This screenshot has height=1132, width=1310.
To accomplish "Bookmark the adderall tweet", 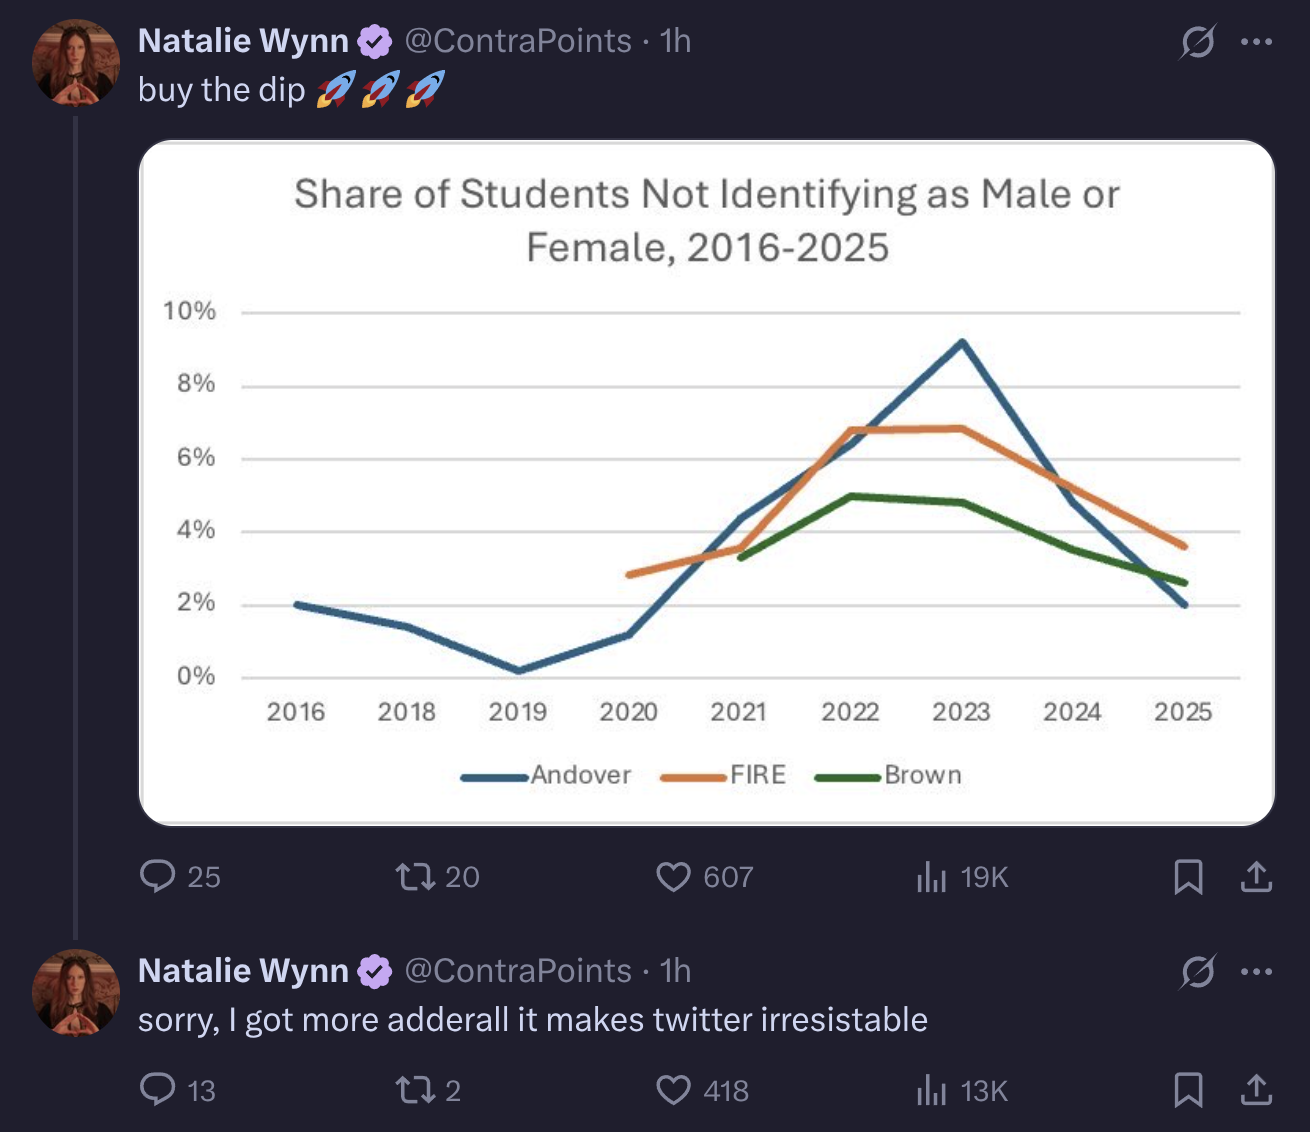I will pos(1188,1090).
